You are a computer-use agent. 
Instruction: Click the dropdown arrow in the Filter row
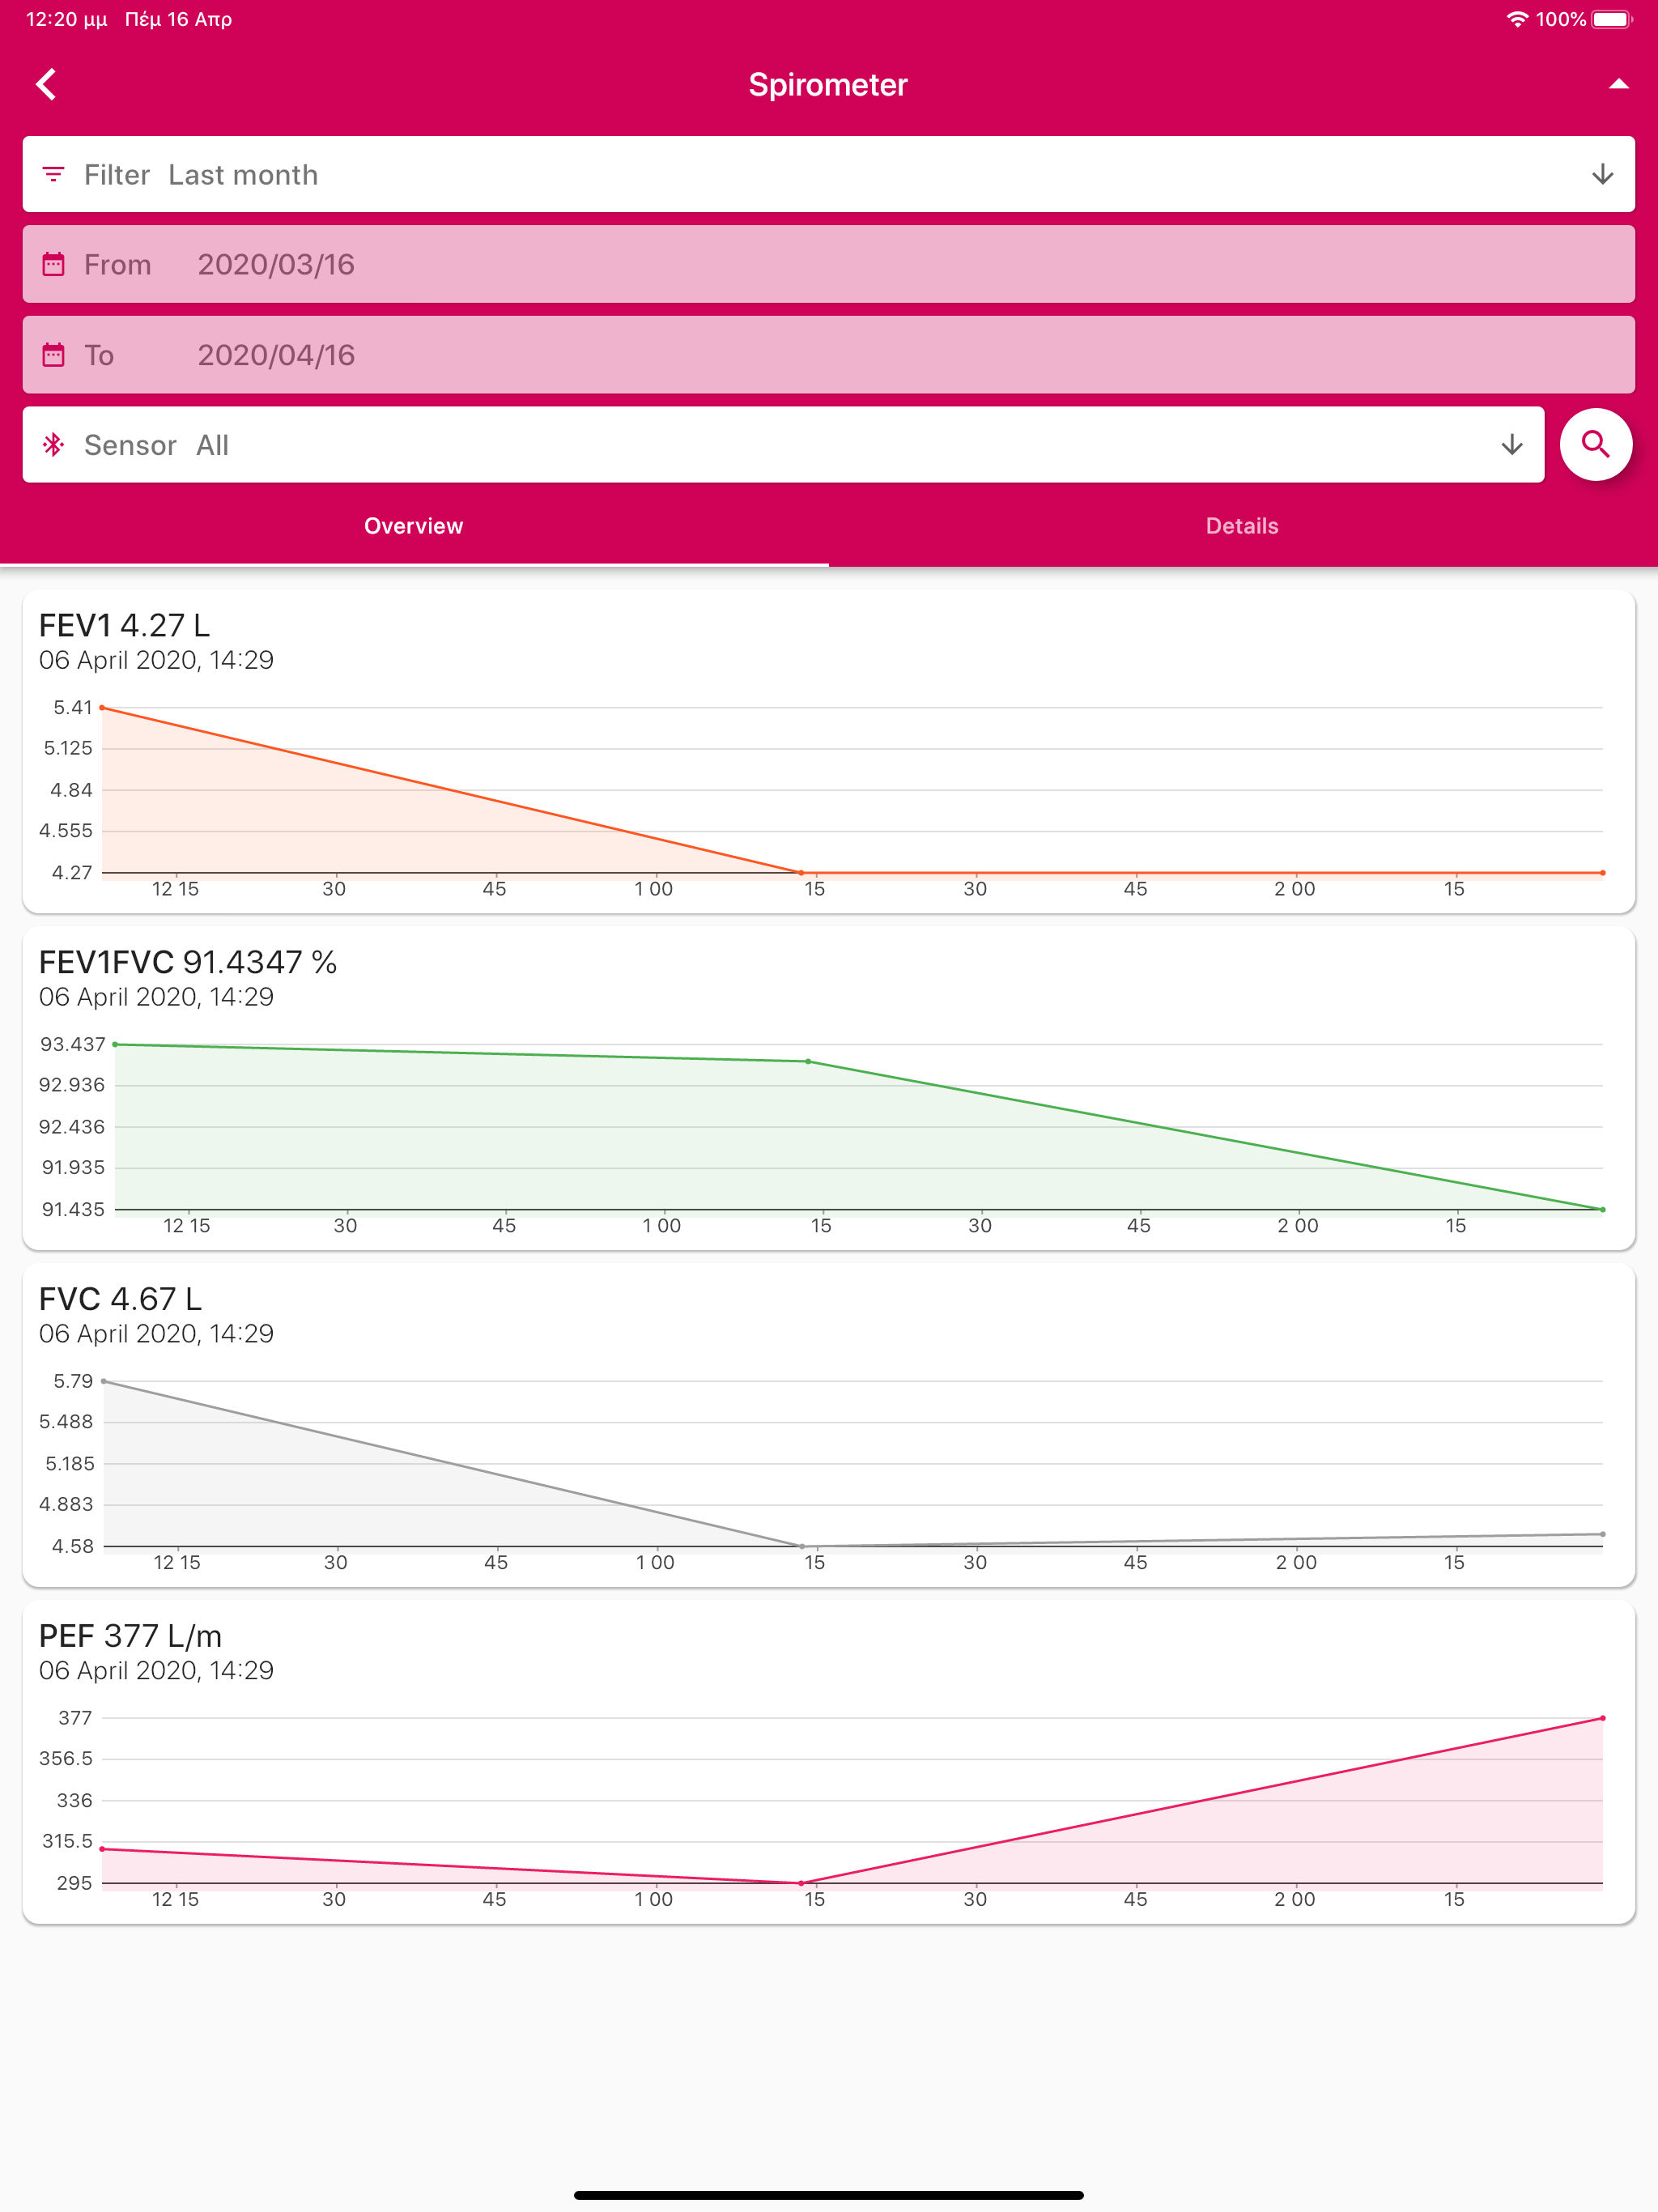click(1602, 175)
